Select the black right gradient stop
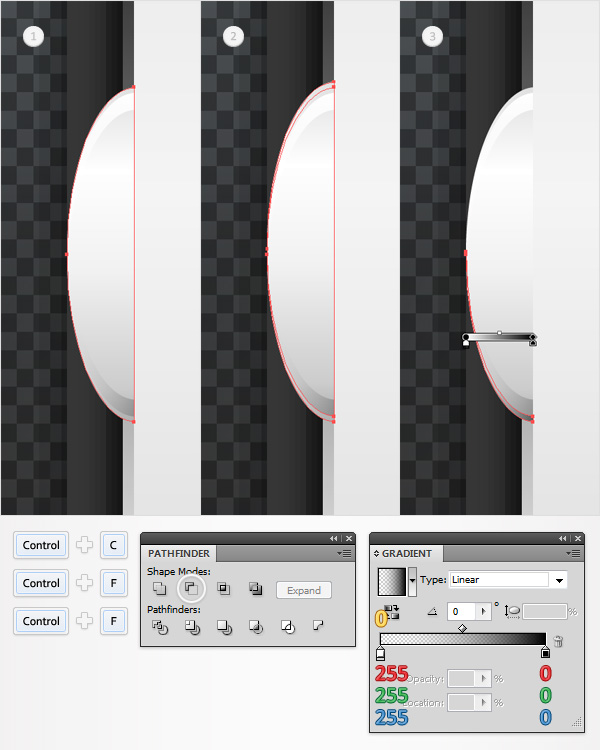 545,652
